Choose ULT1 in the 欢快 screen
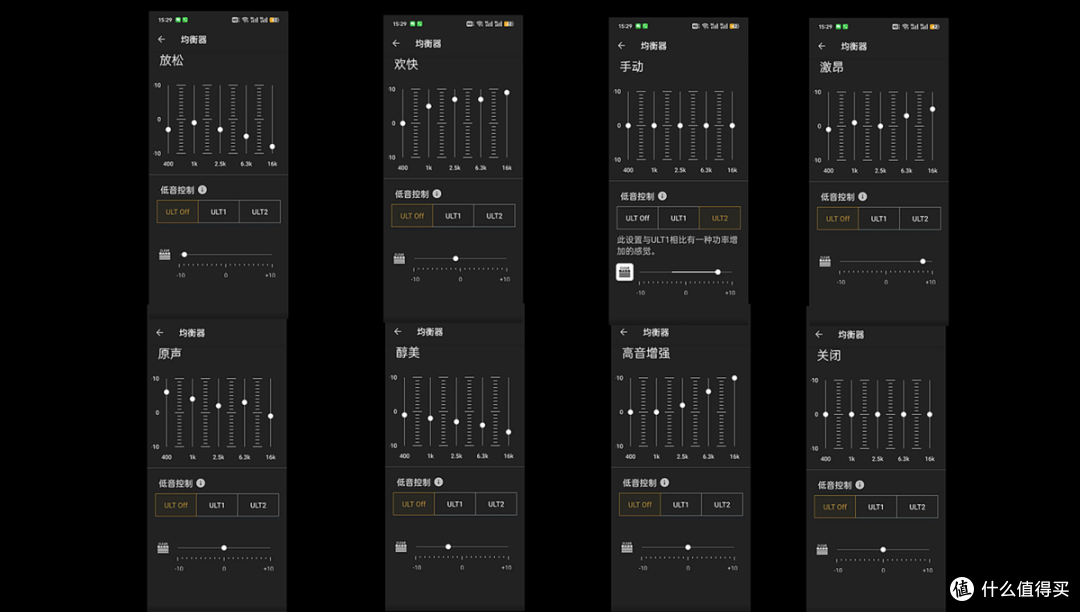Image resolution: width=1080 pixels, height=612 pixels. (x=453, y=216)
